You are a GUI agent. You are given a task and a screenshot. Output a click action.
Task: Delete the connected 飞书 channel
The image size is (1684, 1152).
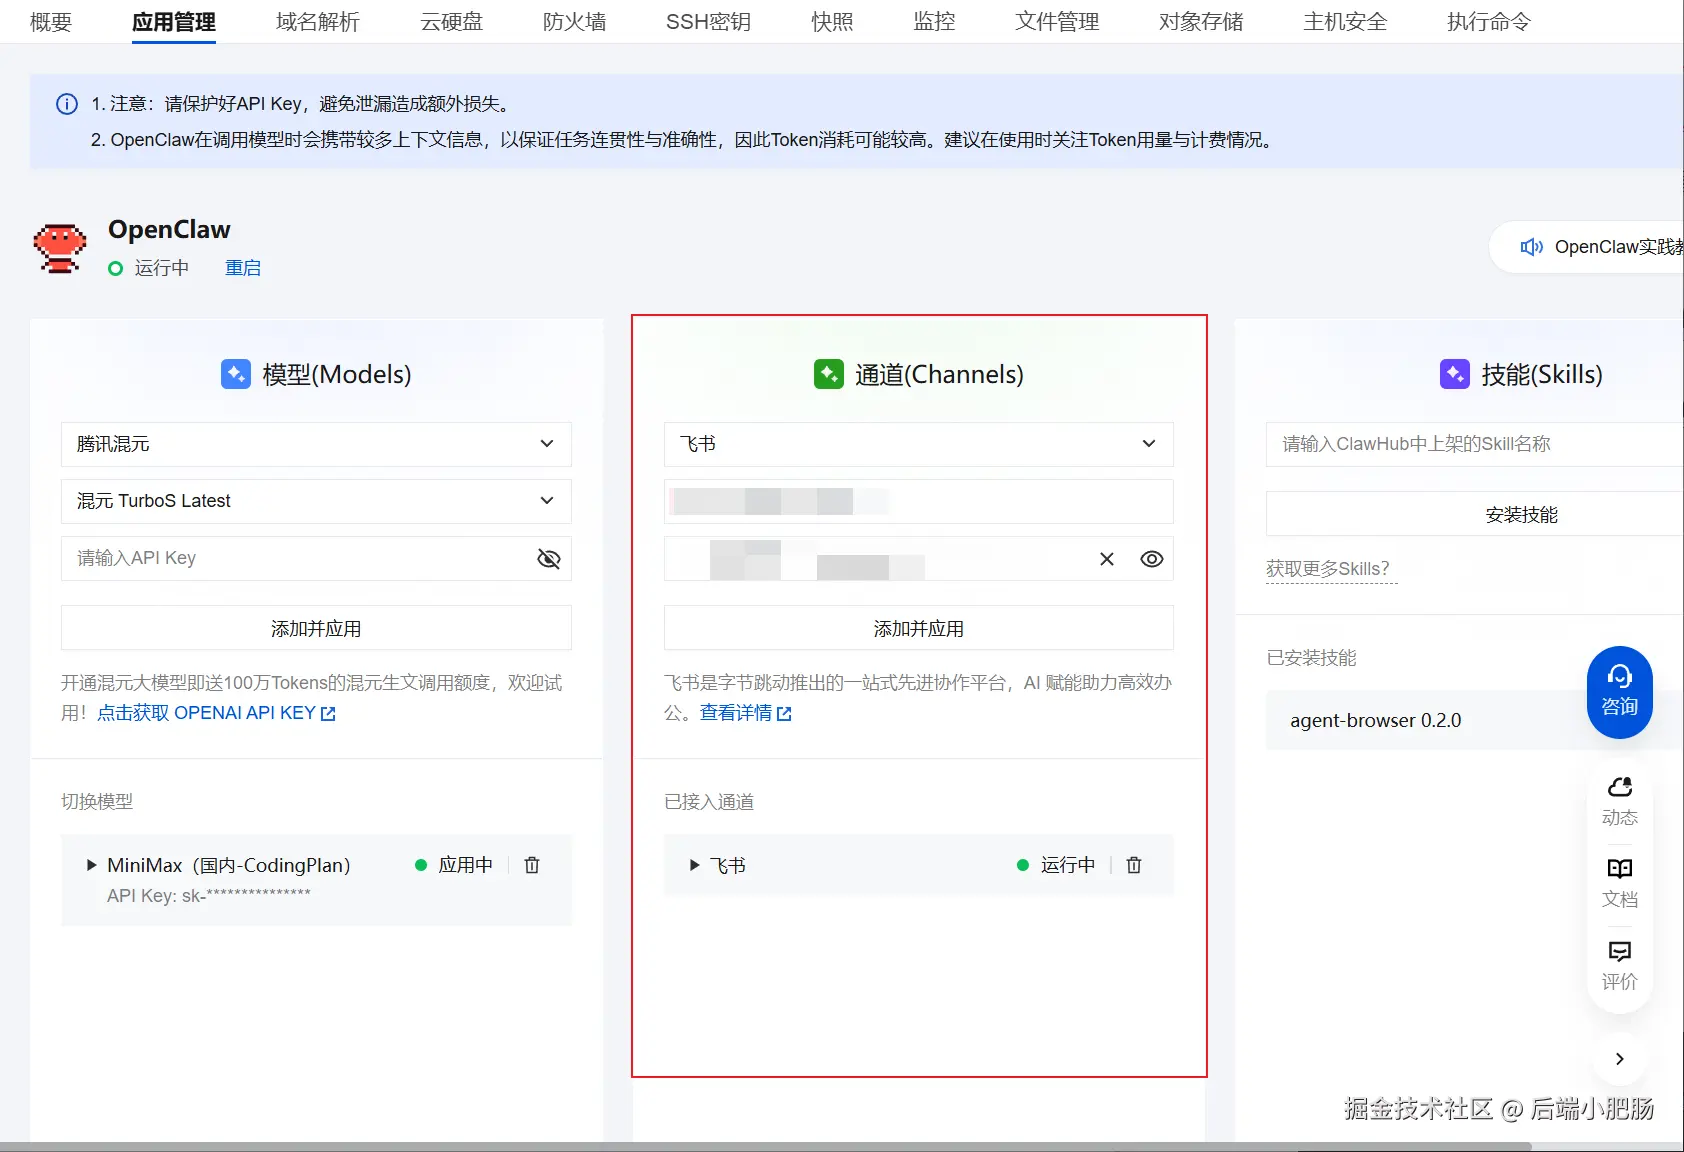1134,865
